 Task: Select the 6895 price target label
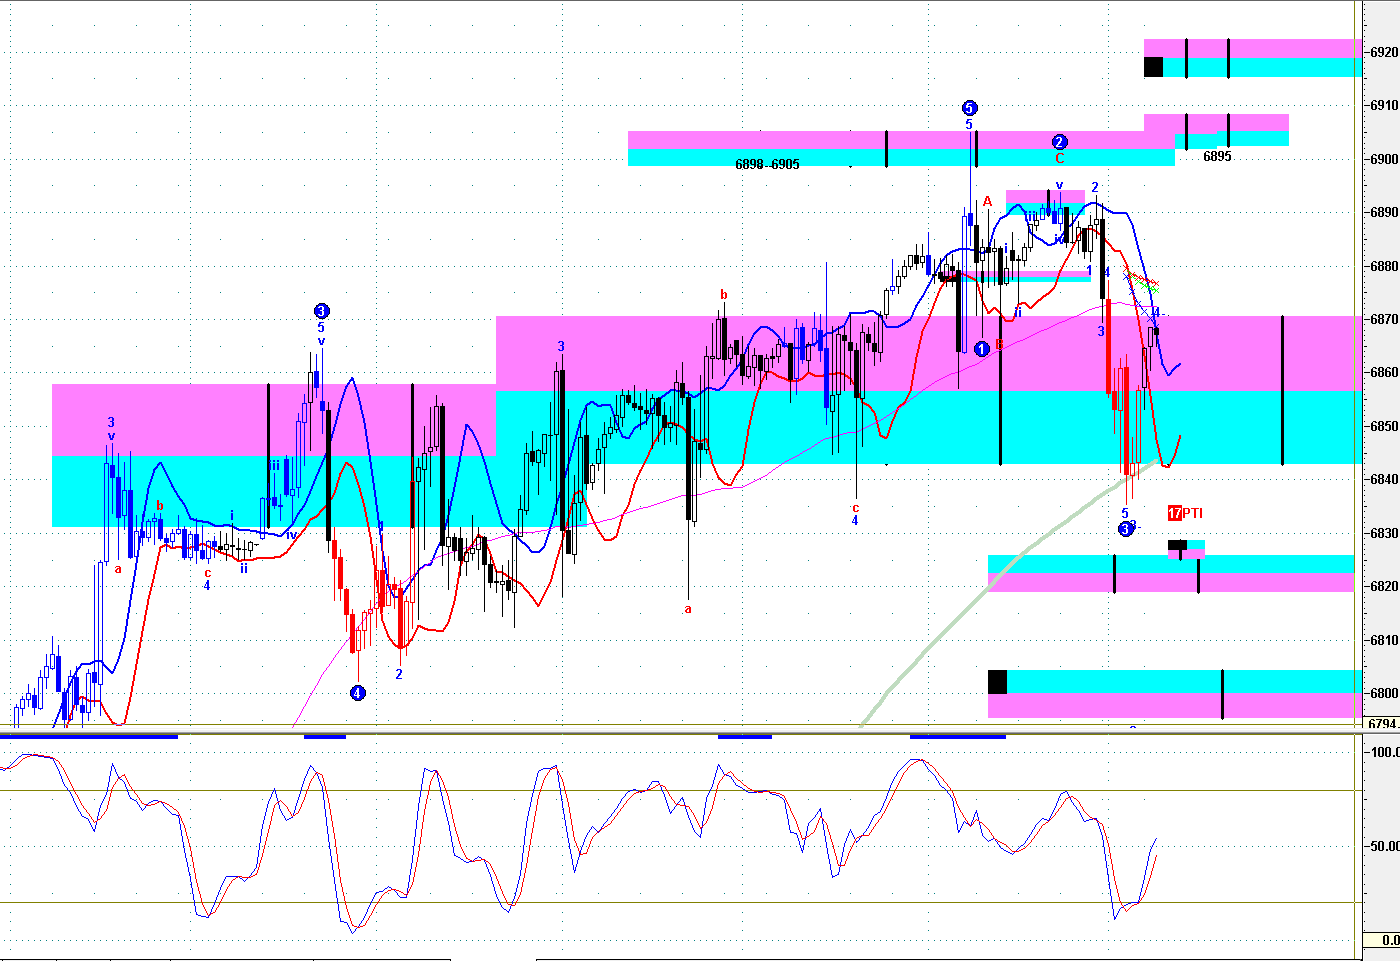[x=1217, y=157]
